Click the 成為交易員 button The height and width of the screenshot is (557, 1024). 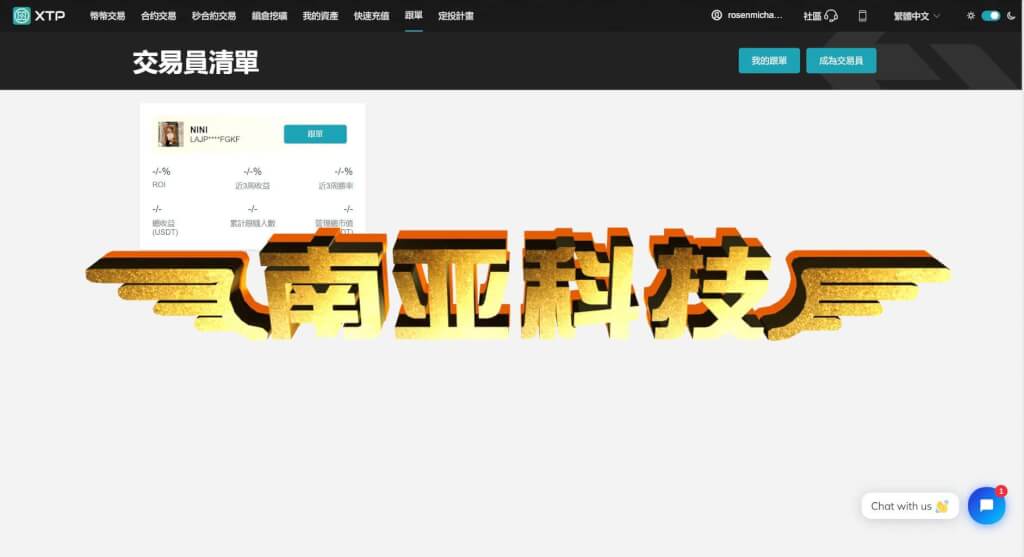point(841,61)
